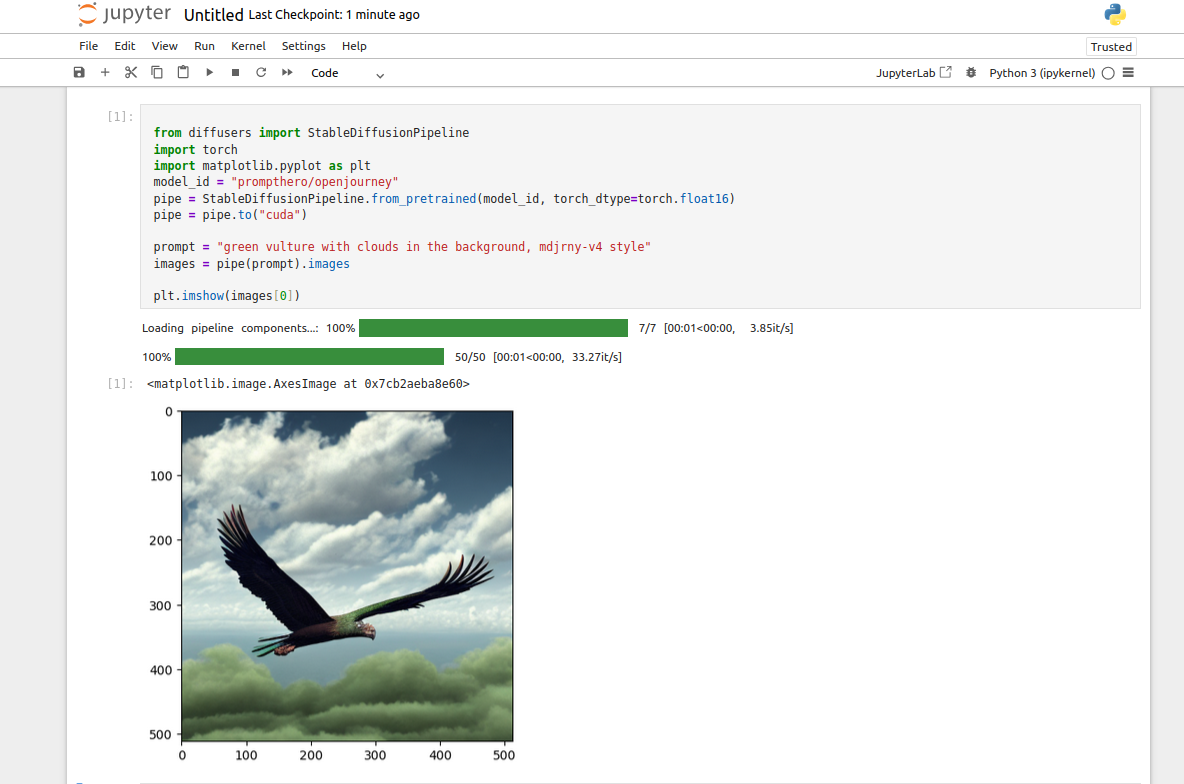The width and height of the screenshot is (1184, 784).
Task: Open the Settings menu
Action: (303, 46)
